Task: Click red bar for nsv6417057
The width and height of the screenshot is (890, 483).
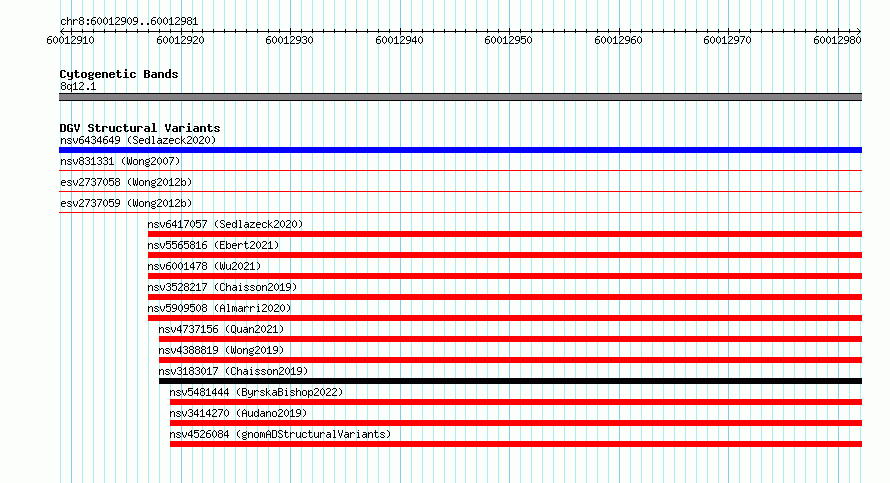Action: point(505,234)
